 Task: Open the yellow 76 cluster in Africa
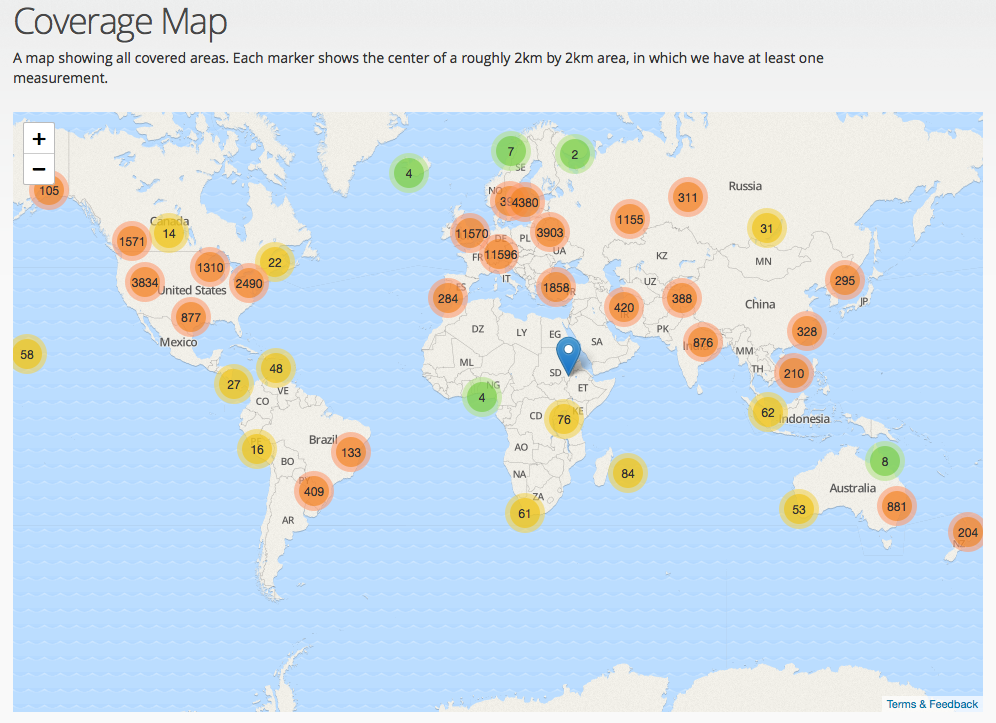564,420
